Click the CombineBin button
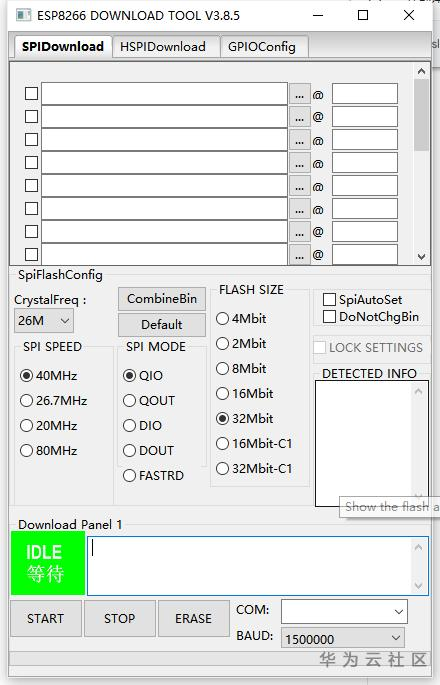Image resolution: width=440 pixels, height=685 pixels. tap(162, 299)
